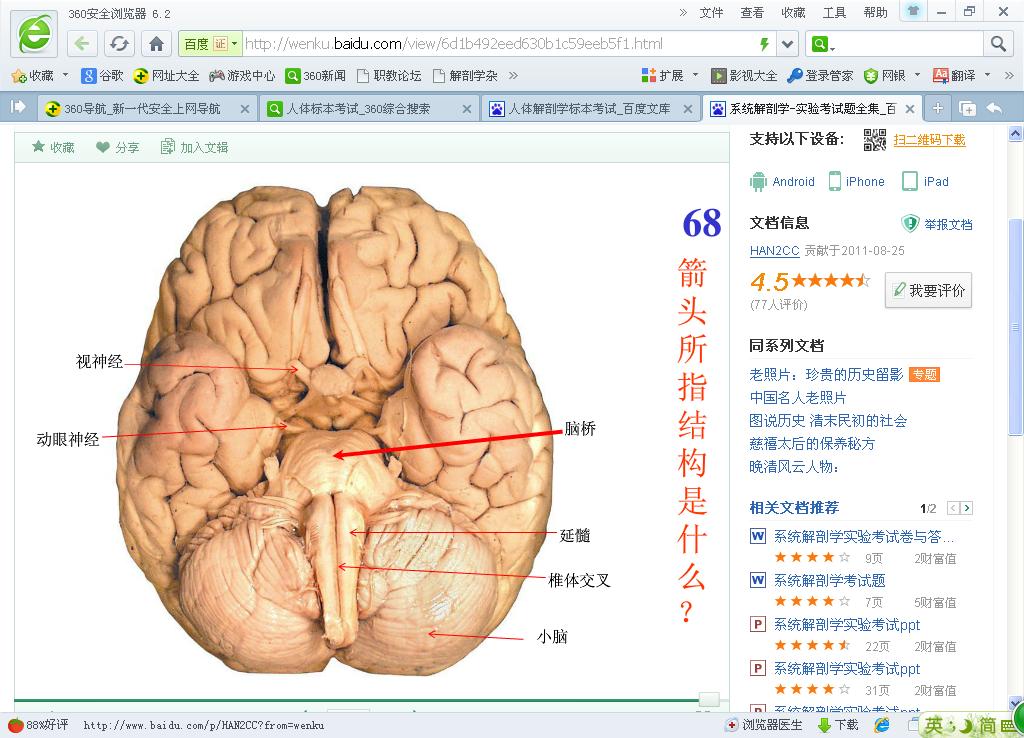1024x738 pixels.
Task: Click the star rating row
Action: point(831,281)
